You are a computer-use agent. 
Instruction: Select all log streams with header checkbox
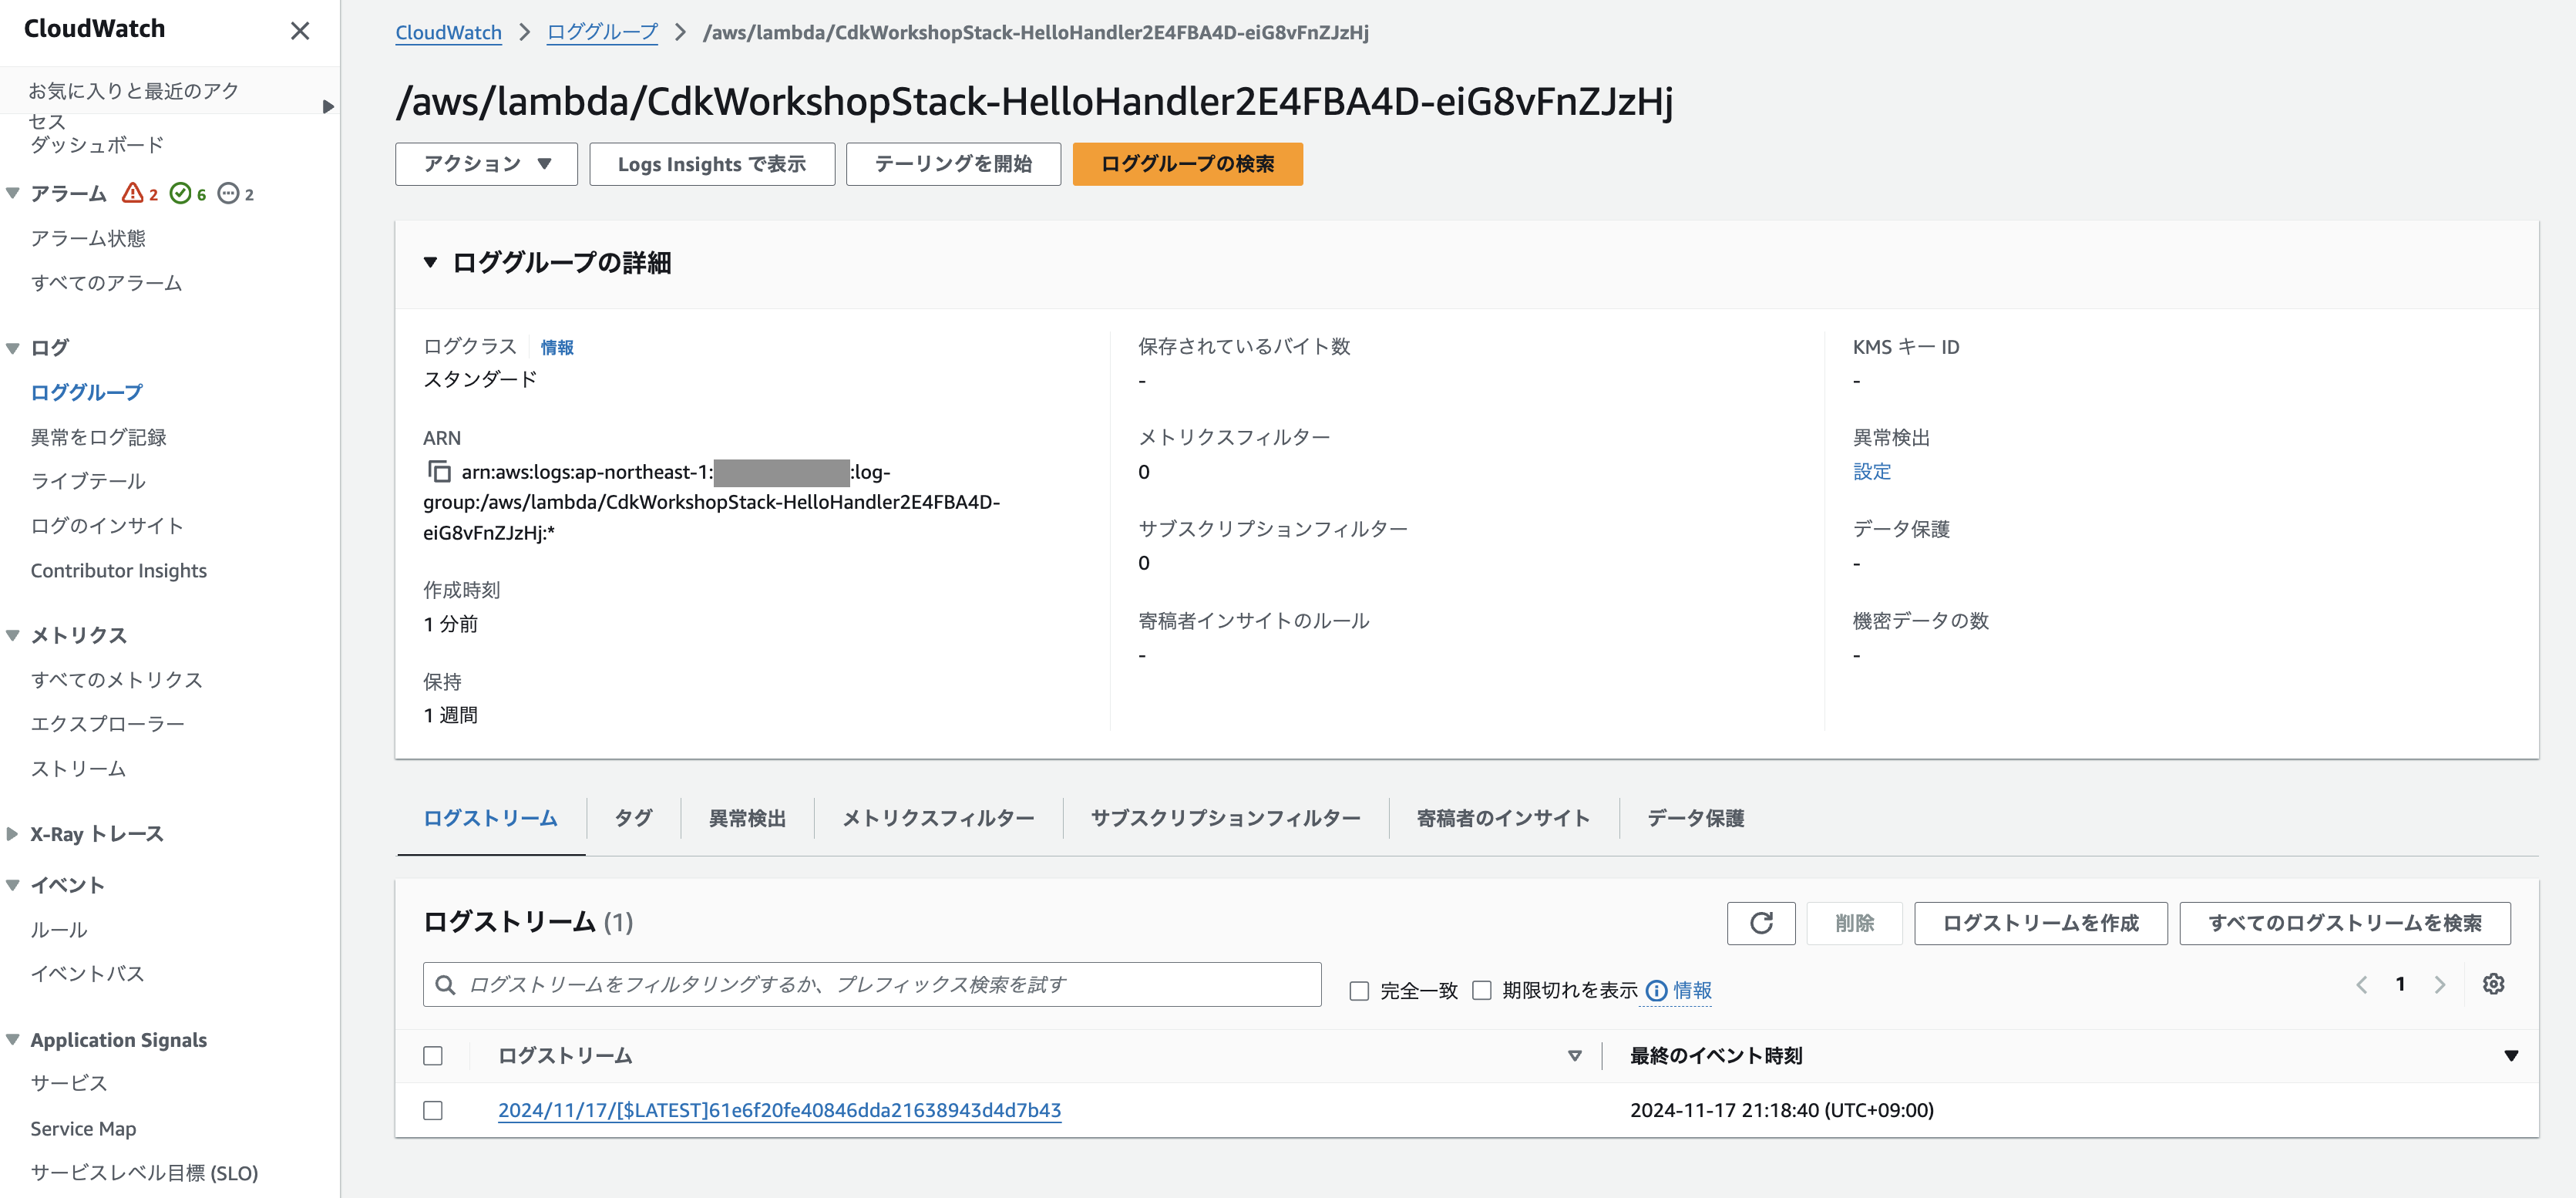coord(433,1055)
